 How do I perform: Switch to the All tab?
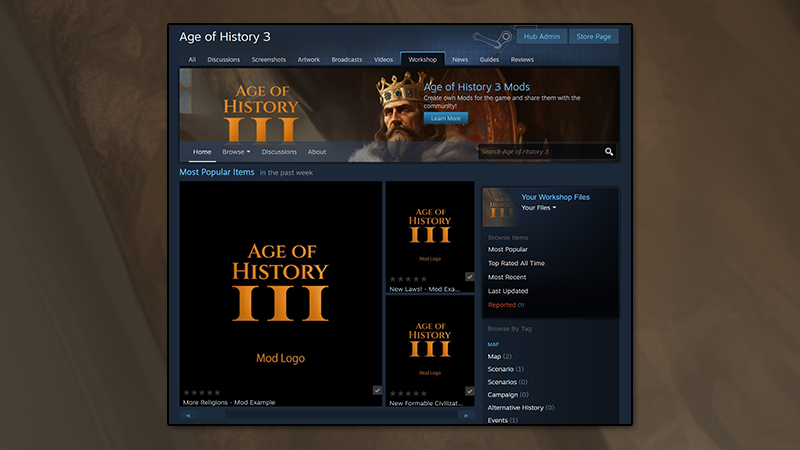point(192,60)
